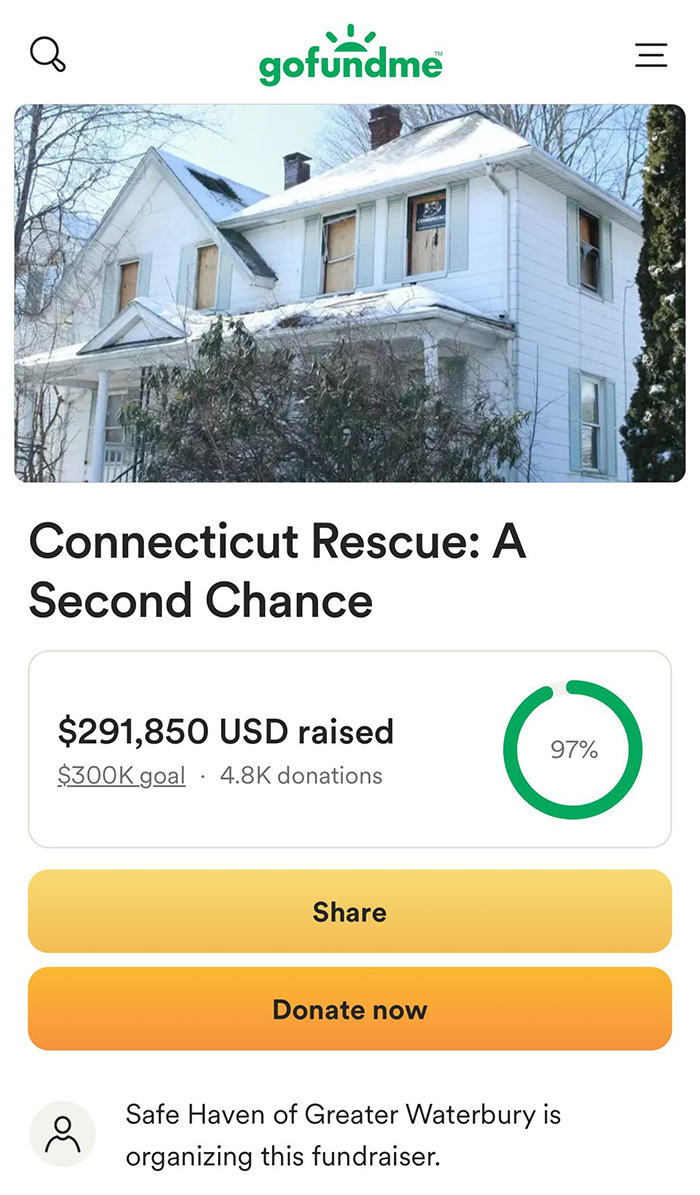This screenshot has width=700, height=1195.
Task: Open the search magnifying glass icon
Action: click(48, 55)
